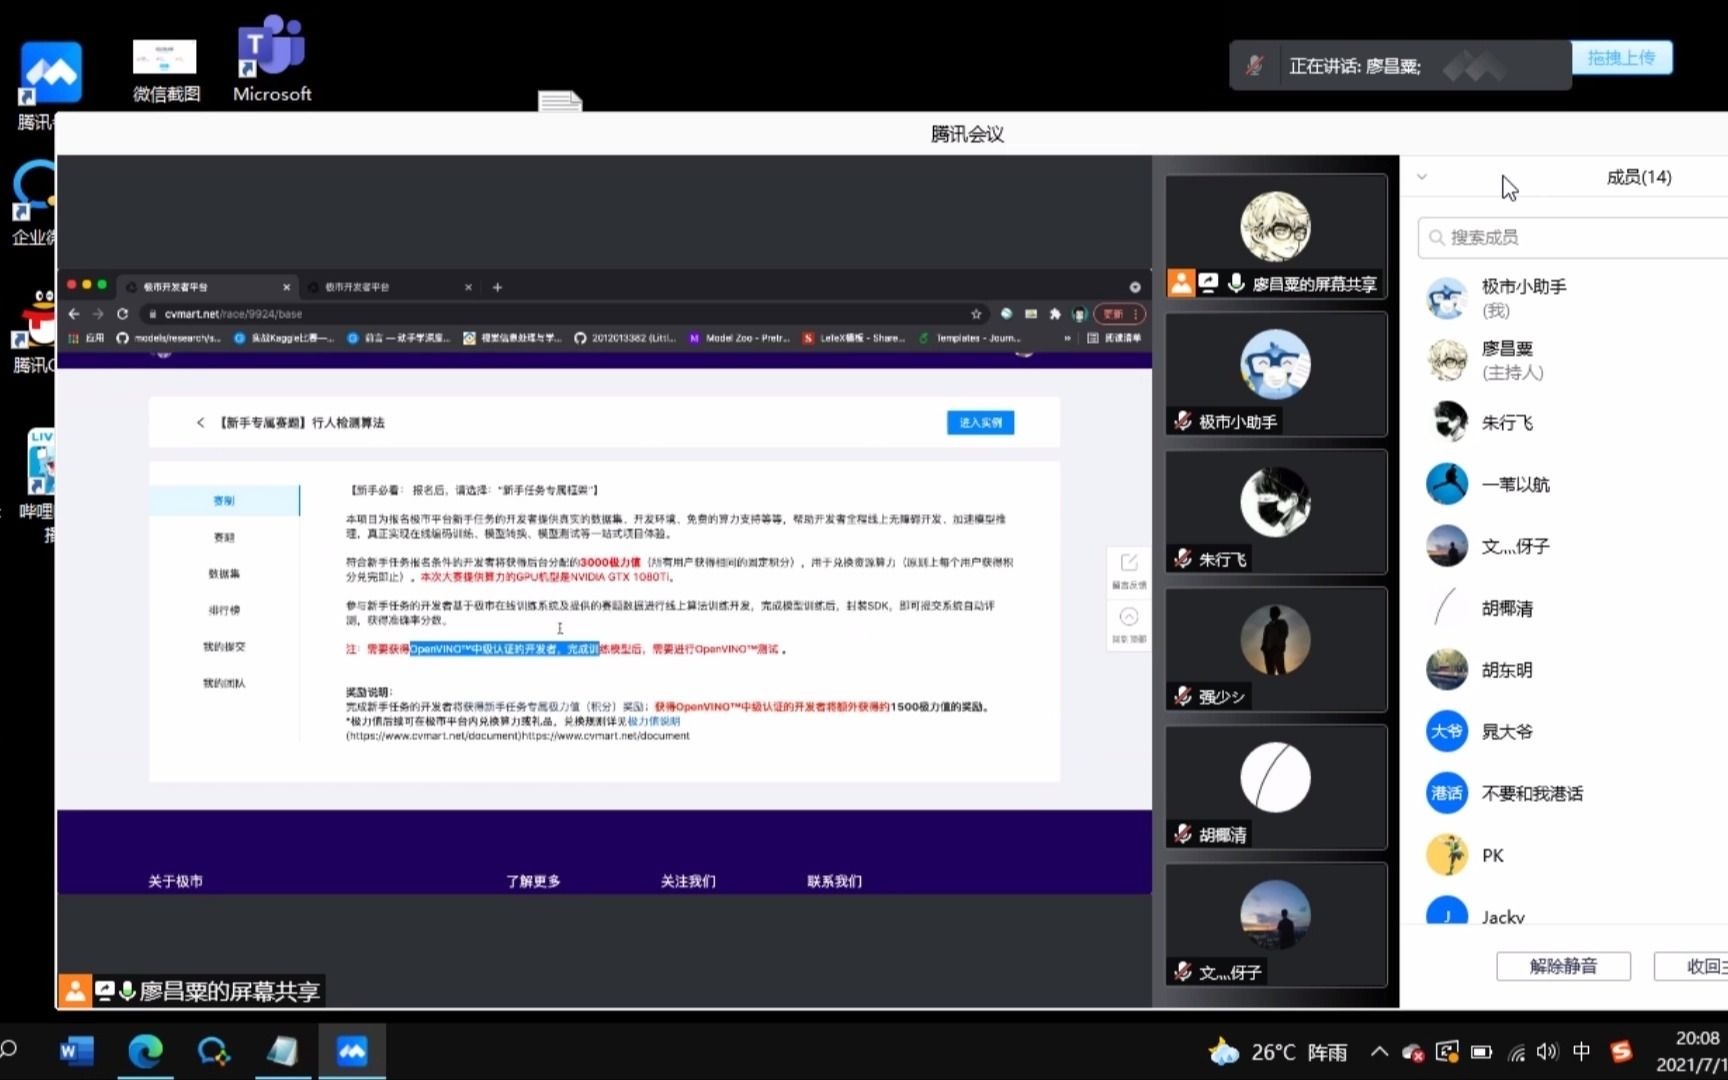Click the 搜索成员 search field
1728x1080 pixels.
click(x=1575, y=237)
